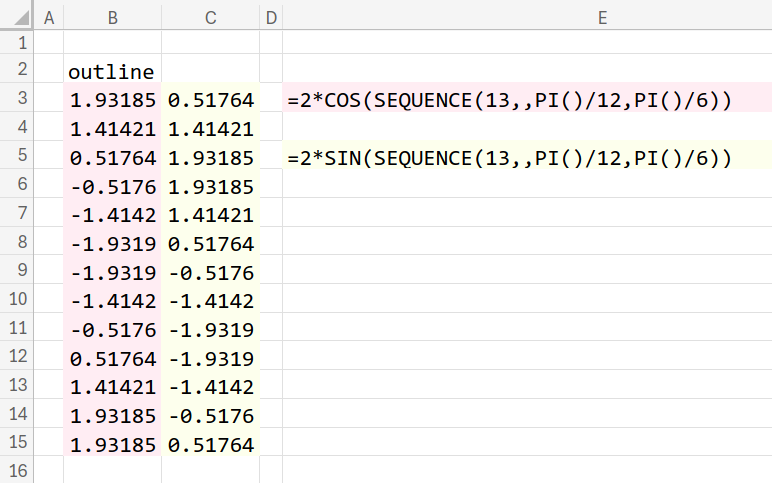Click row 1 header

(17, 42)
